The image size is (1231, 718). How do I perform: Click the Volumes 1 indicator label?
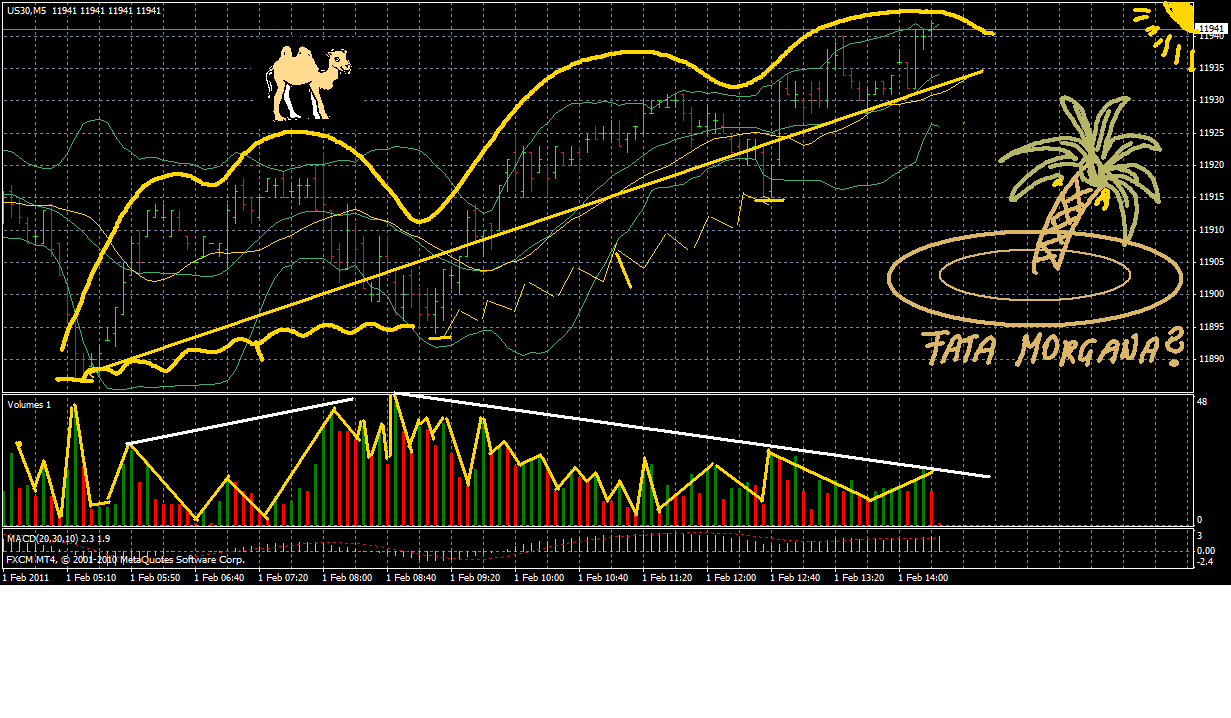28,406
